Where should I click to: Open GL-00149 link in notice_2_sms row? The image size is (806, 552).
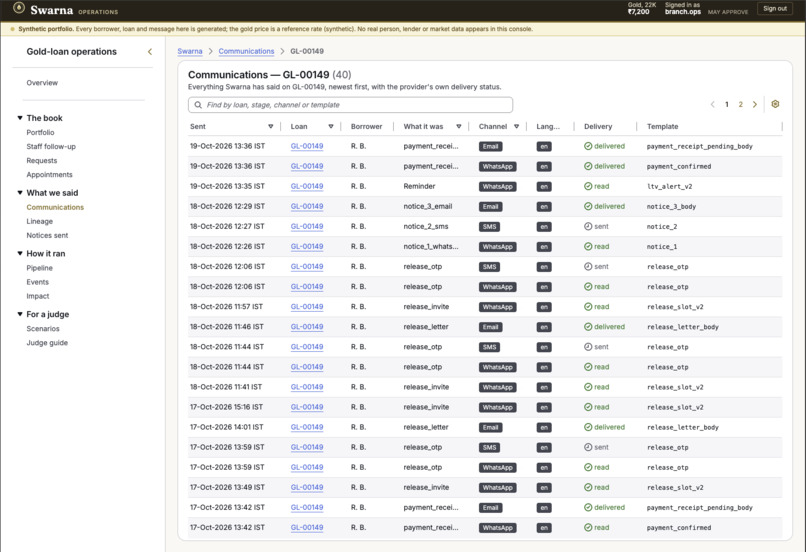click(307, 226)
